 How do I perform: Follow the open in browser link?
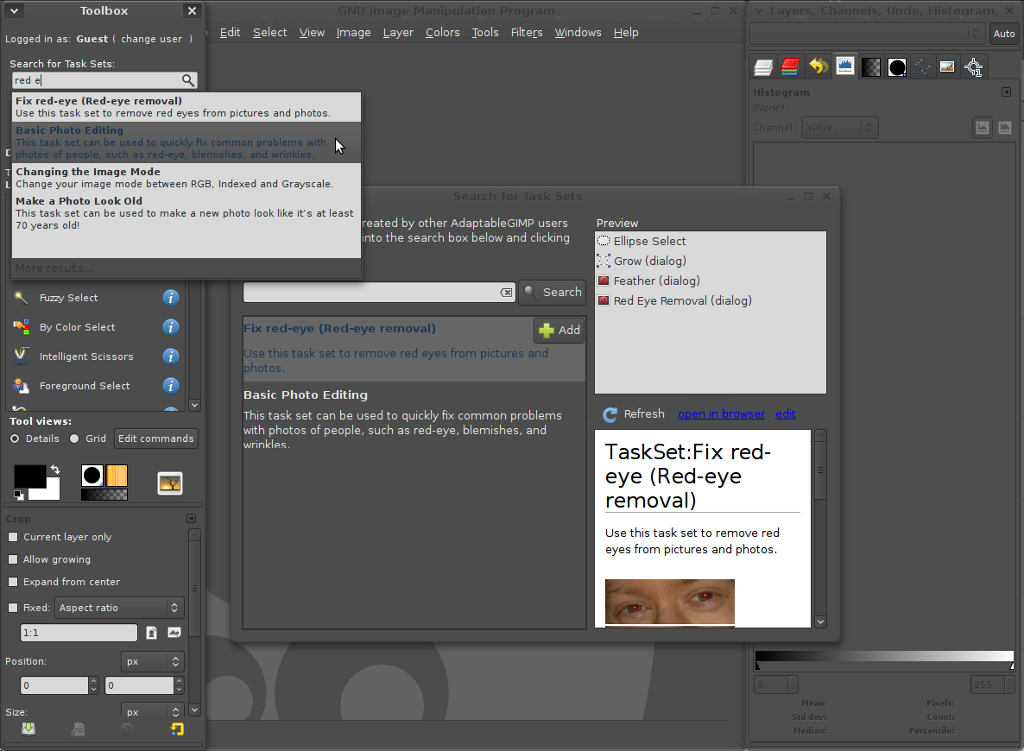721,414
